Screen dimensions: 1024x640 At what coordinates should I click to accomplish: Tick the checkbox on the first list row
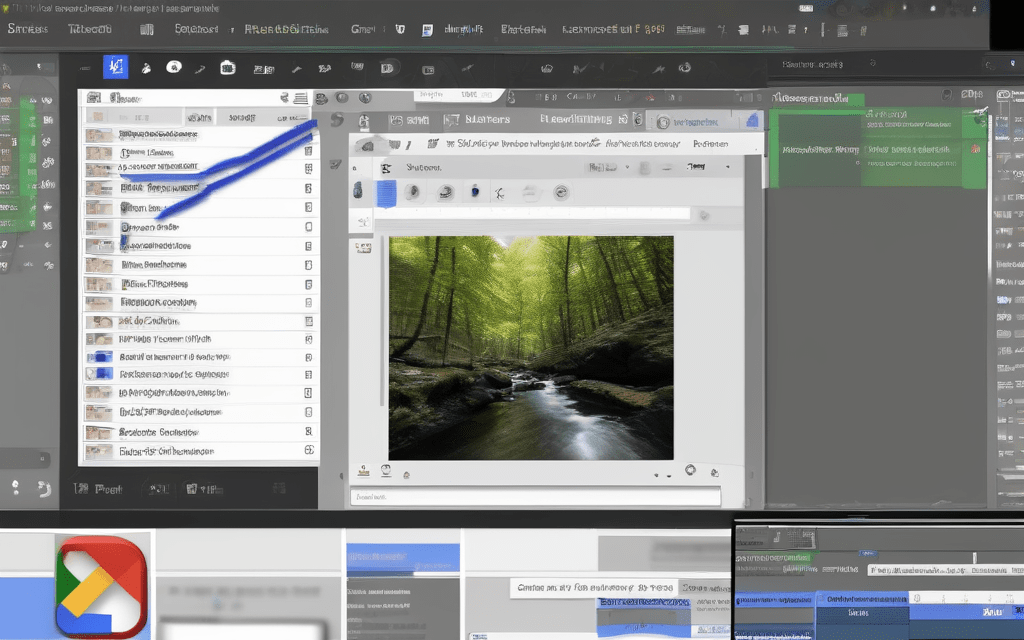tap(308, 134)
